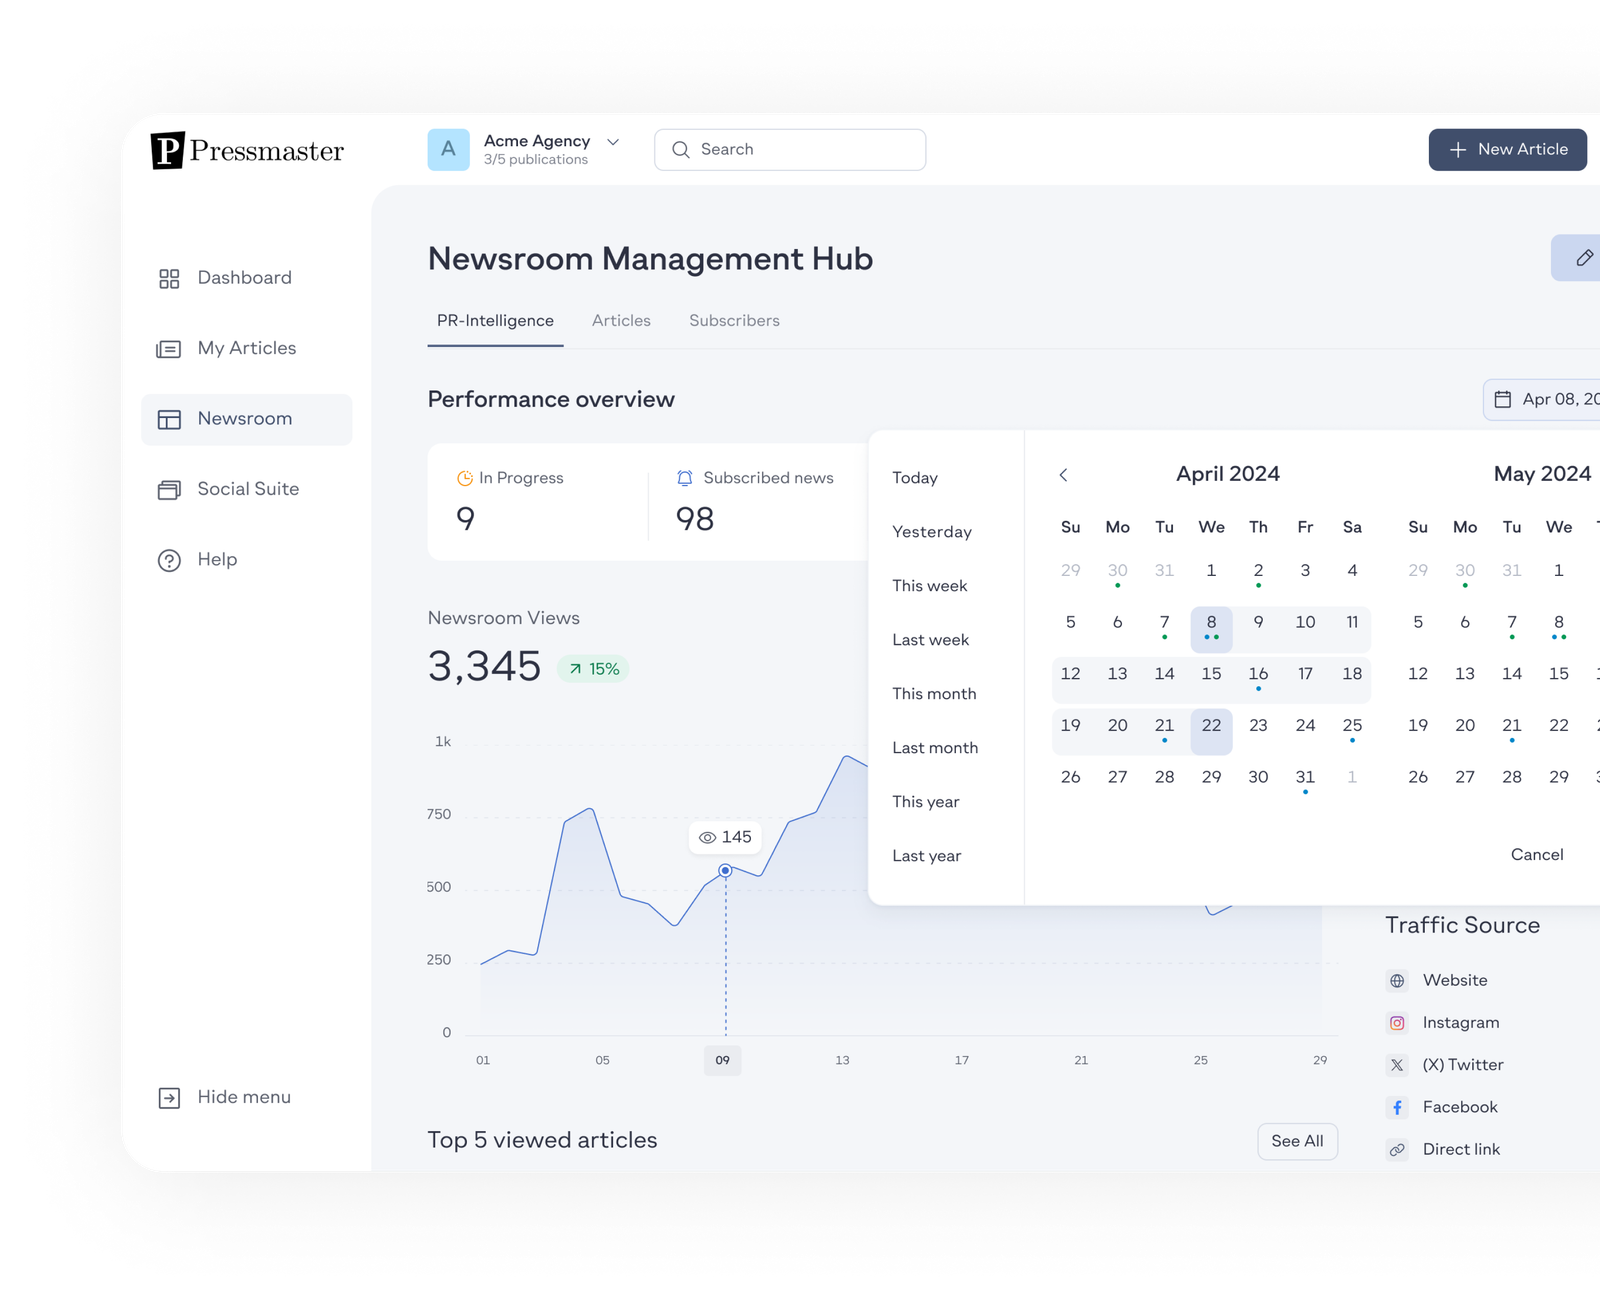Click the search magnifier icon

681,150
